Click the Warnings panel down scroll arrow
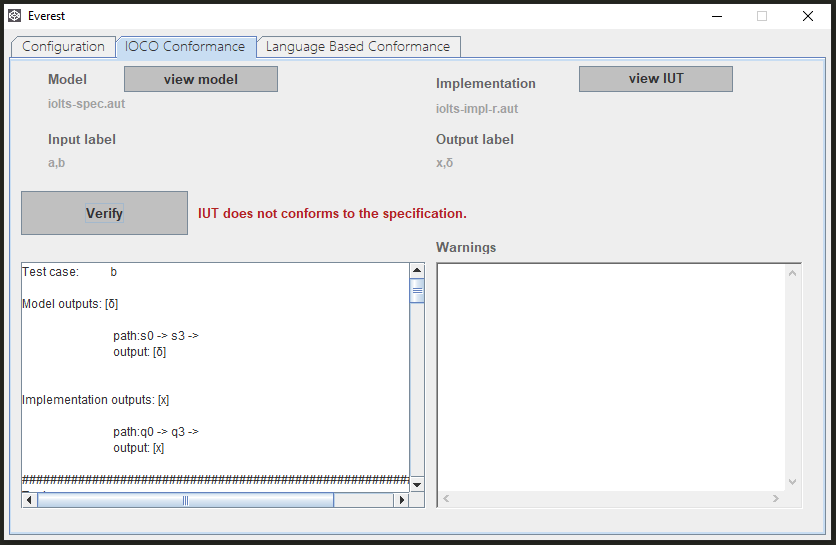Viewport: 836px width, 545px height. pos(794,481)
